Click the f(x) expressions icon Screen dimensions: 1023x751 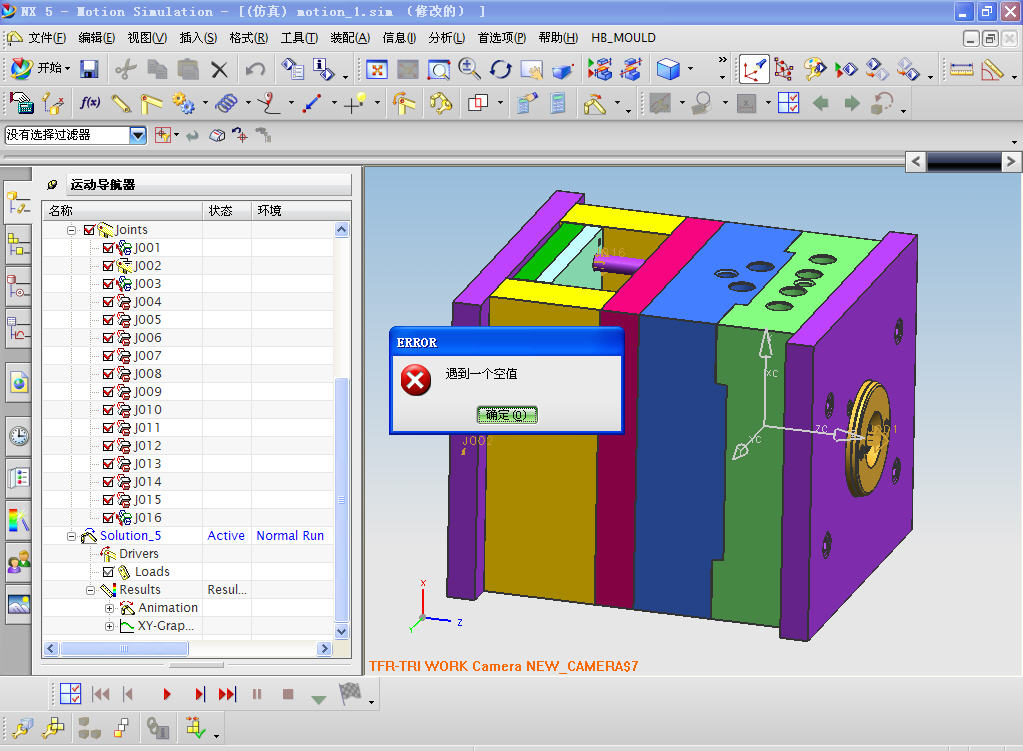tap(89, 102)
